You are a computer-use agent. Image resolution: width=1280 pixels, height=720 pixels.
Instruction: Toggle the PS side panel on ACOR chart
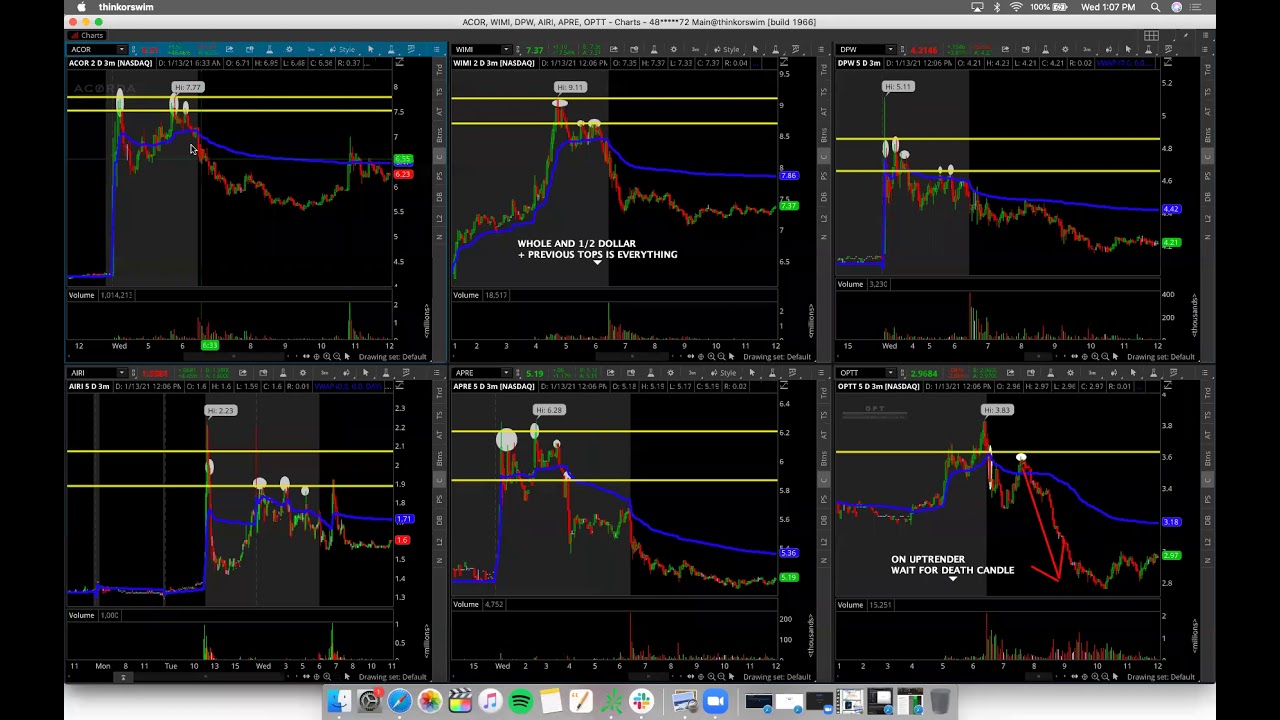[439, 178]
